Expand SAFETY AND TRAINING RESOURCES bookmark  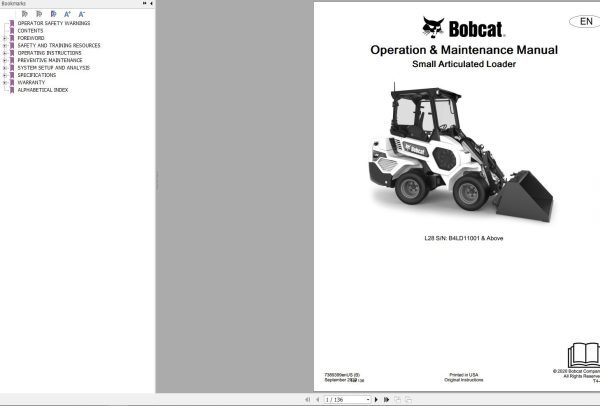[5, 46]
